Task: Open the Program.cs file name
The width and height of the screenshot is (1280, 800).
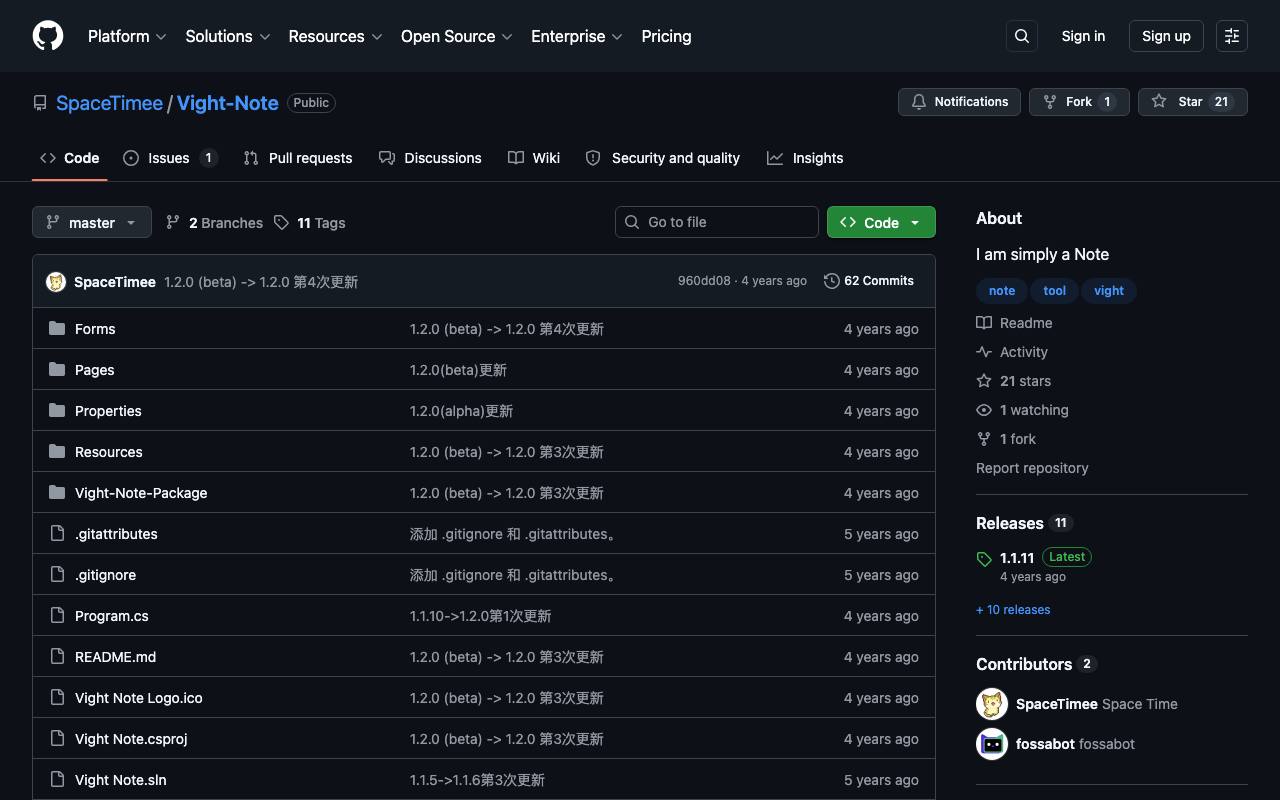Action: coord(112,616)
